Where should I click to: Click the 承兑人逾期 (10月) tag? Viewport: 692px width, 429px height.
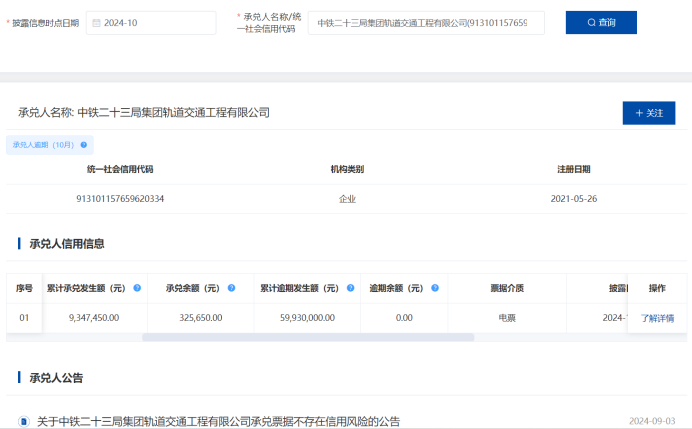(x=49, y=145)
